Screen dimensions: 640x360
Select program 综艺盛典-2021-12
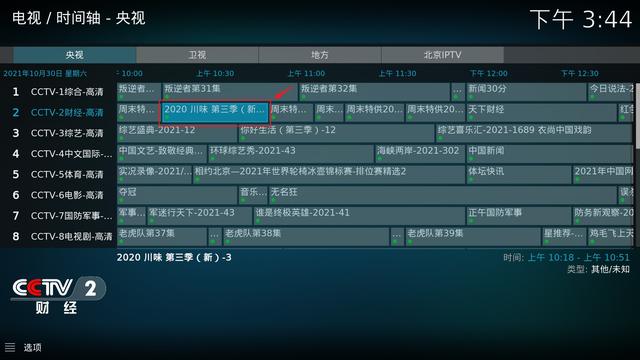pos(177,133)
